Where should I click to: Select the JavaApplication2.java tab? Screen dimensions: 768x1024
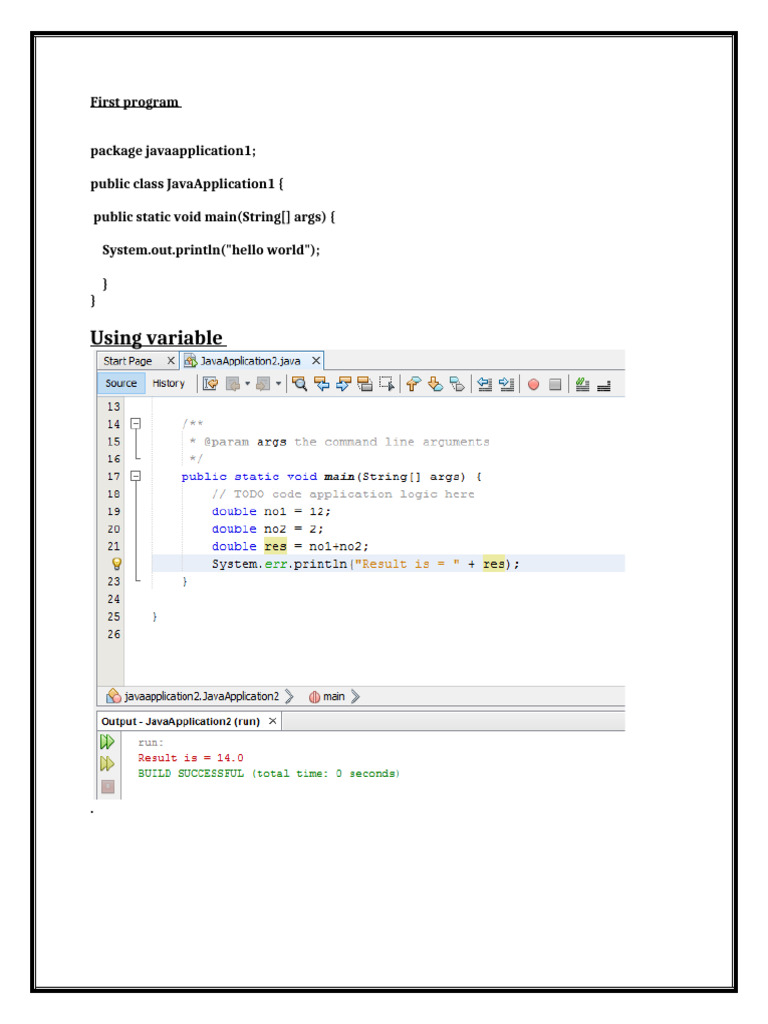pos(251,360)
